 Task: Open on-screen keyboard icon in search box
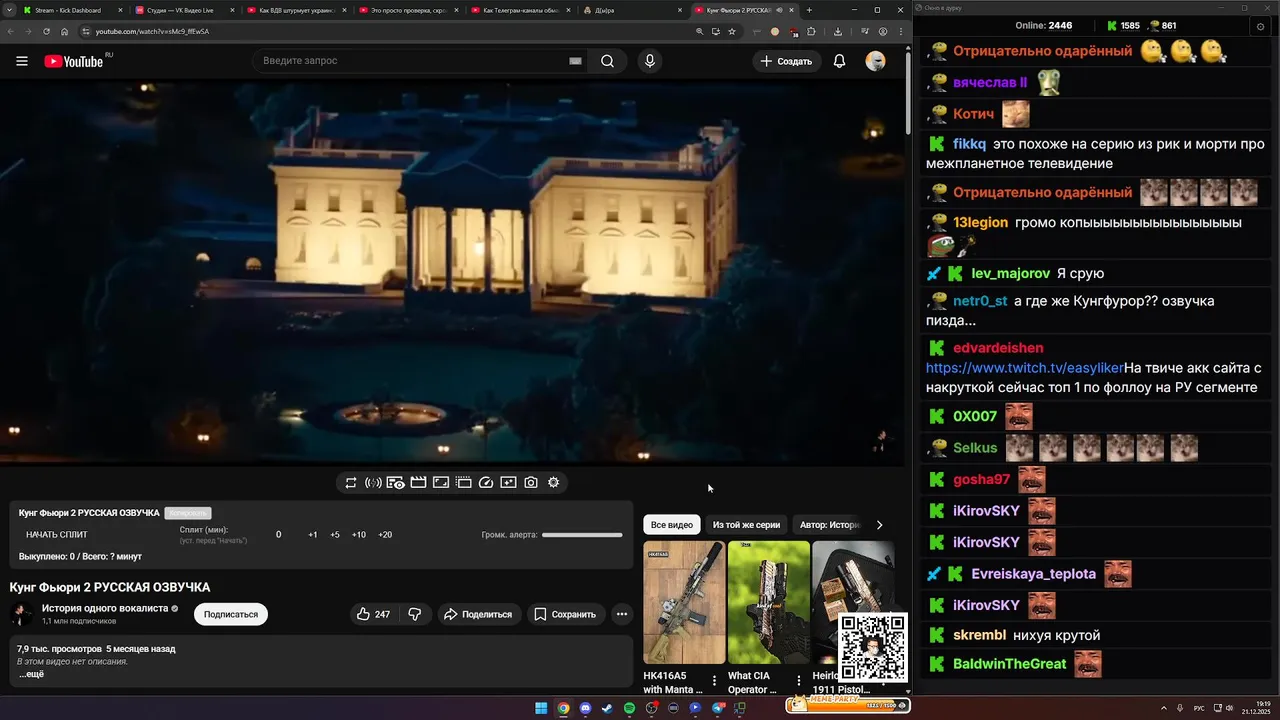click(x=575, y=61)
